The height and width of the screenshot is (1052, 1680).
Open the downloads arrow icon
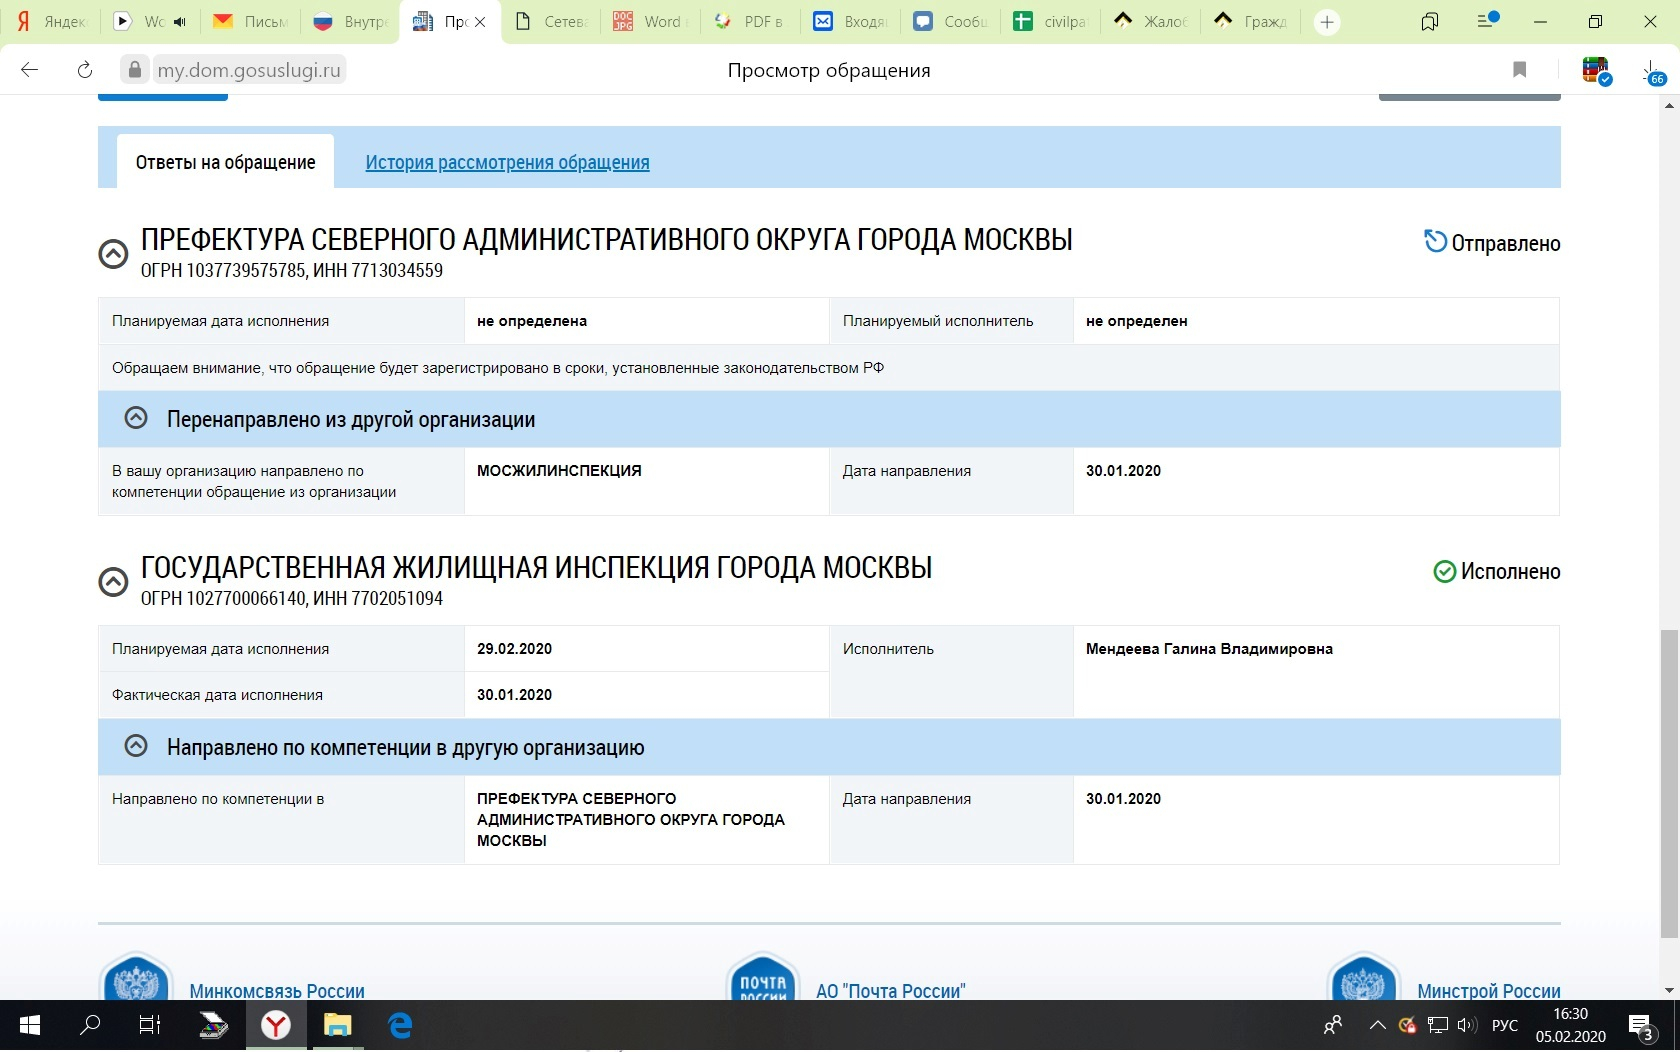point(1649,70)
